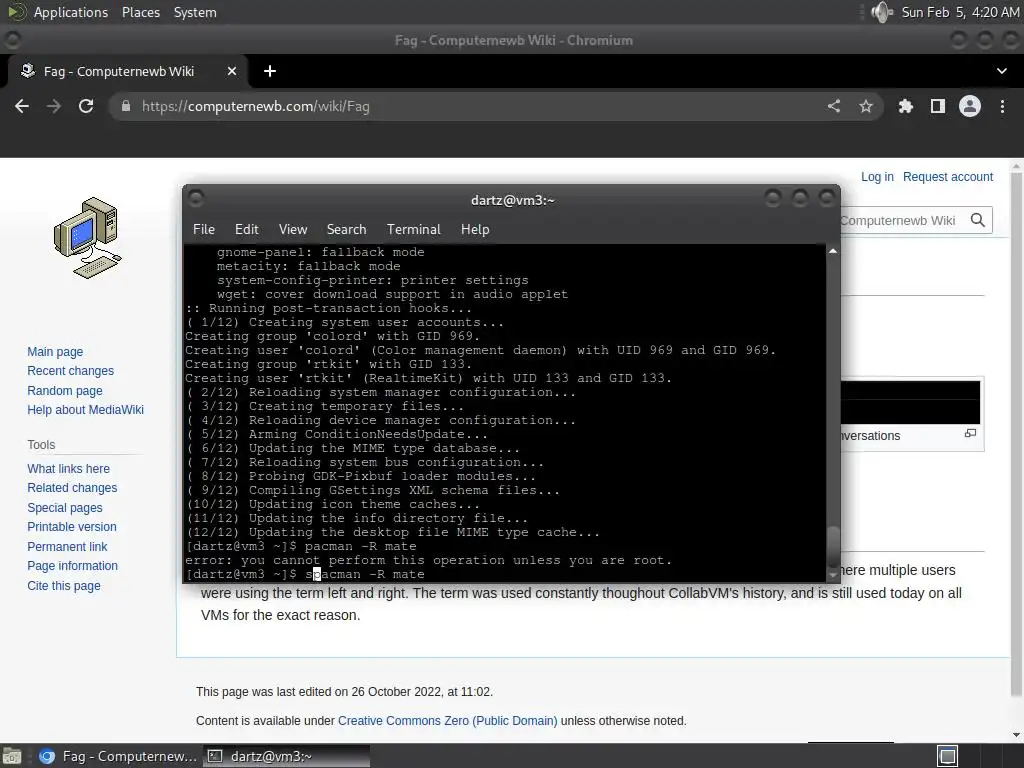Click the wiki search magnifier icon
The height and width of the screenshot is (768, 1024).
(978, 220)
